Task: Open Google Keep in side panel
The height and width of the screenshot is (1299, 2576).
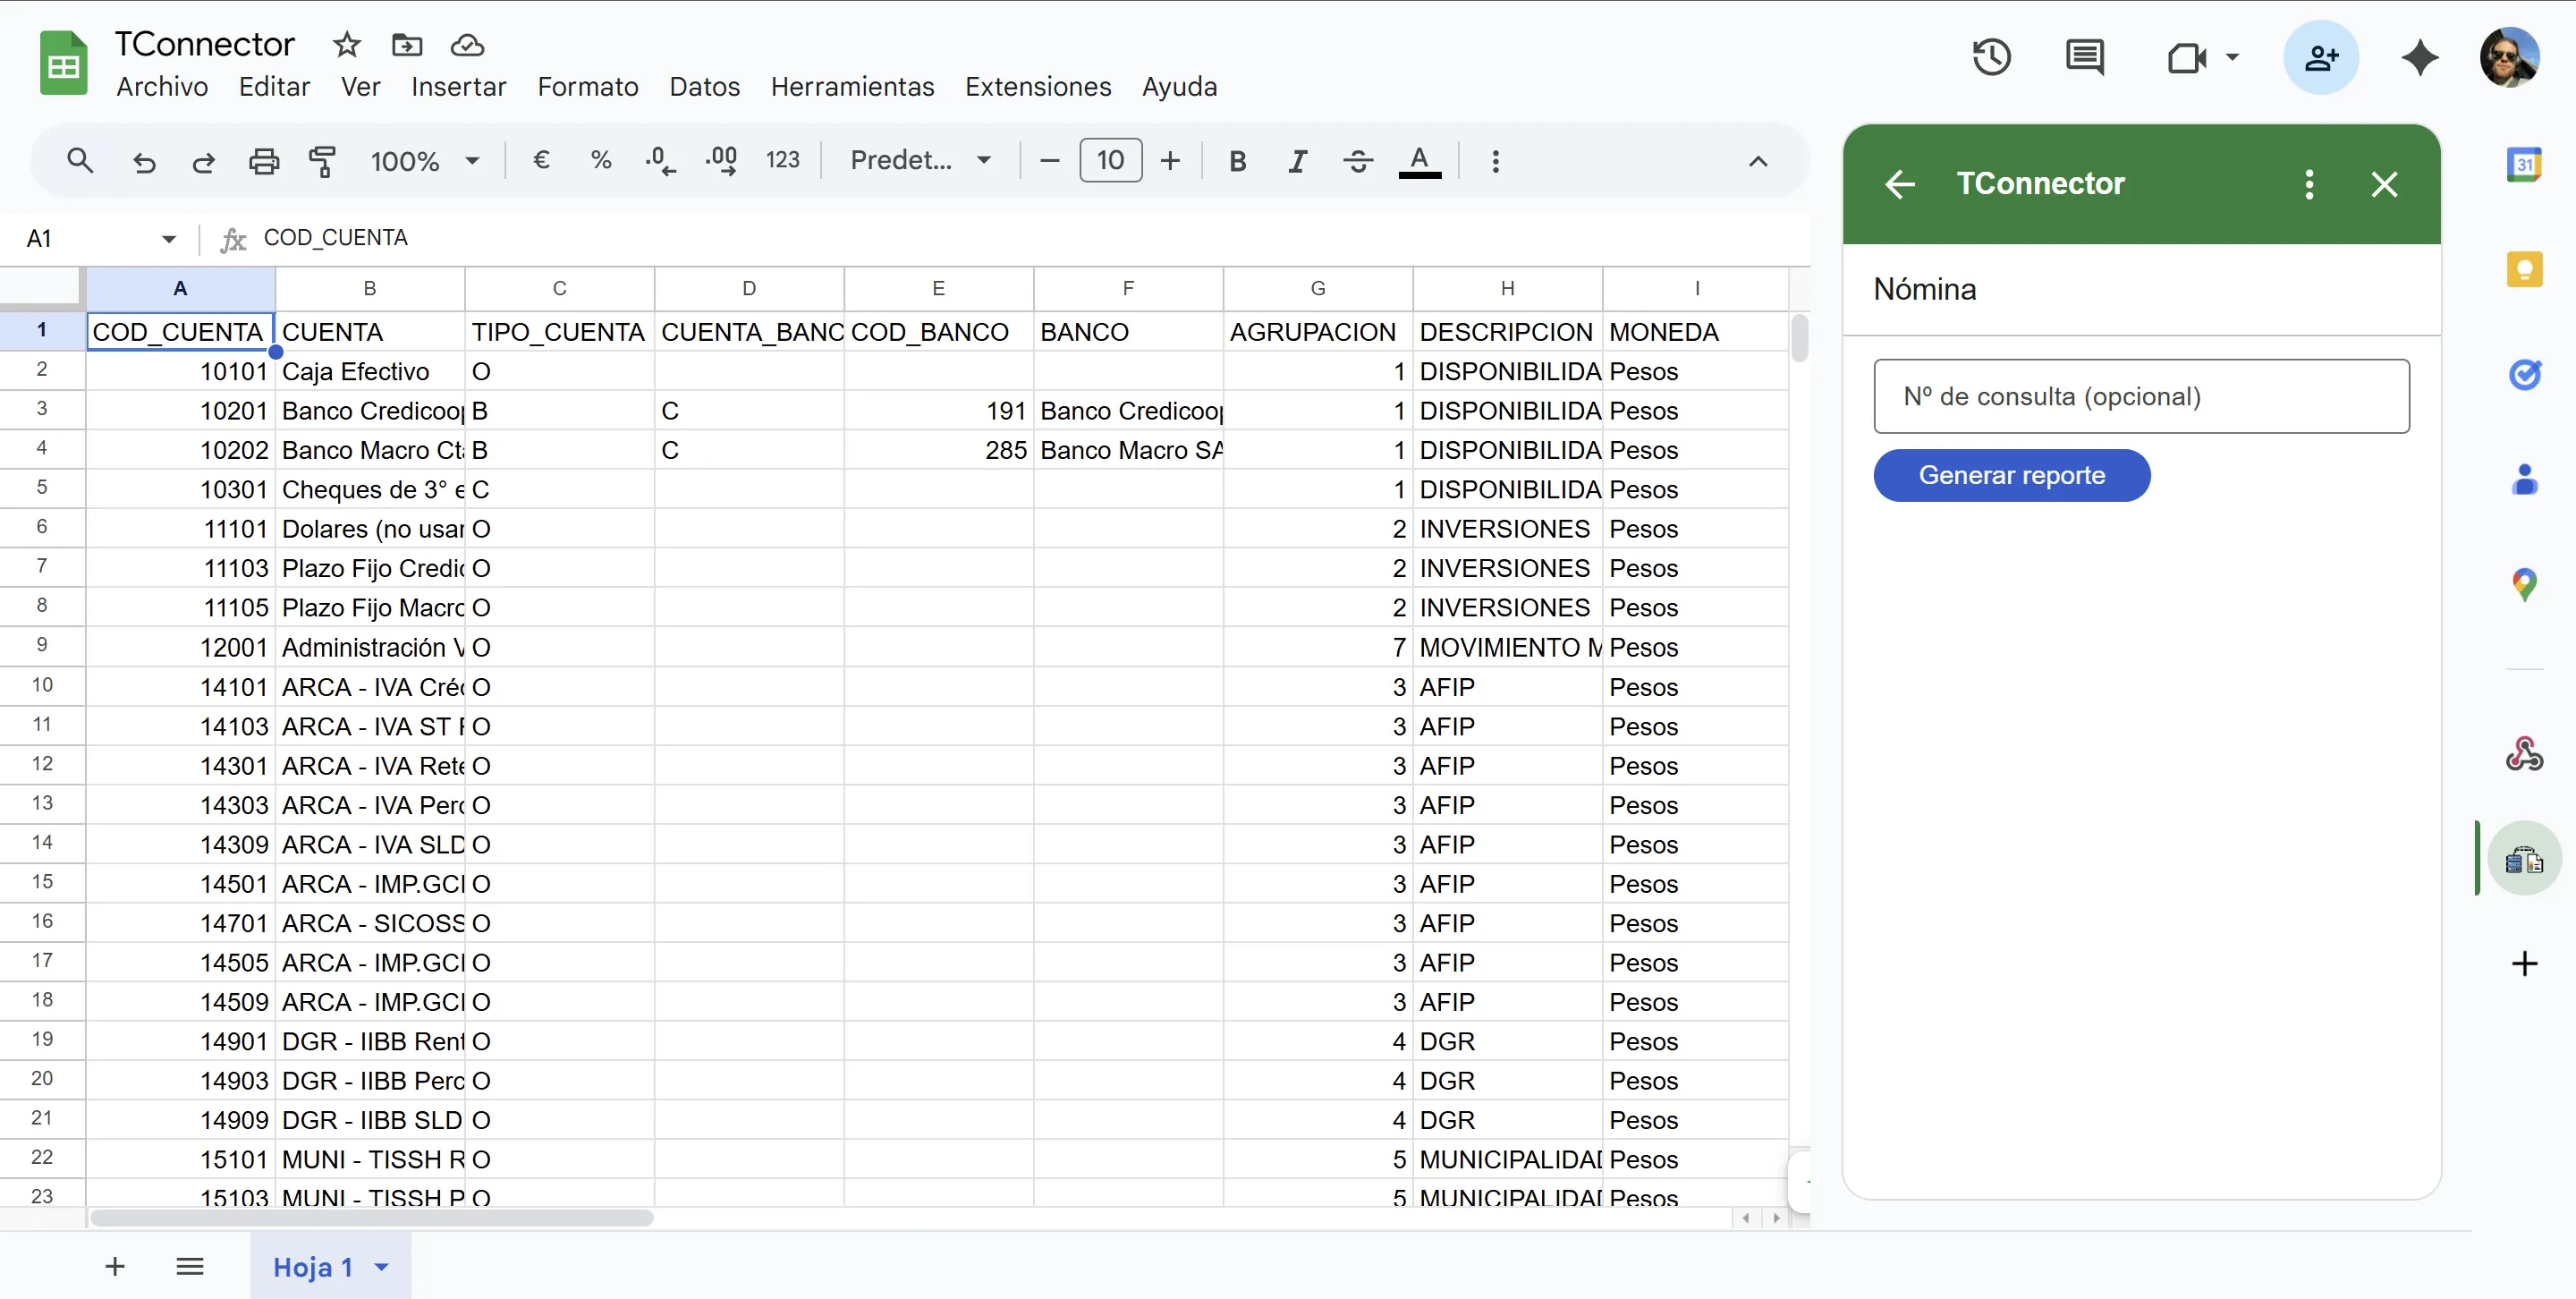Action: pos(2524,269)
